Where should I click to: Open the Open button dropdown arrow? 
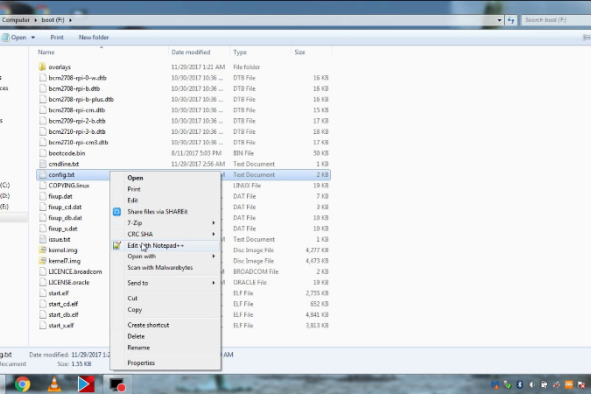point(33,37)
